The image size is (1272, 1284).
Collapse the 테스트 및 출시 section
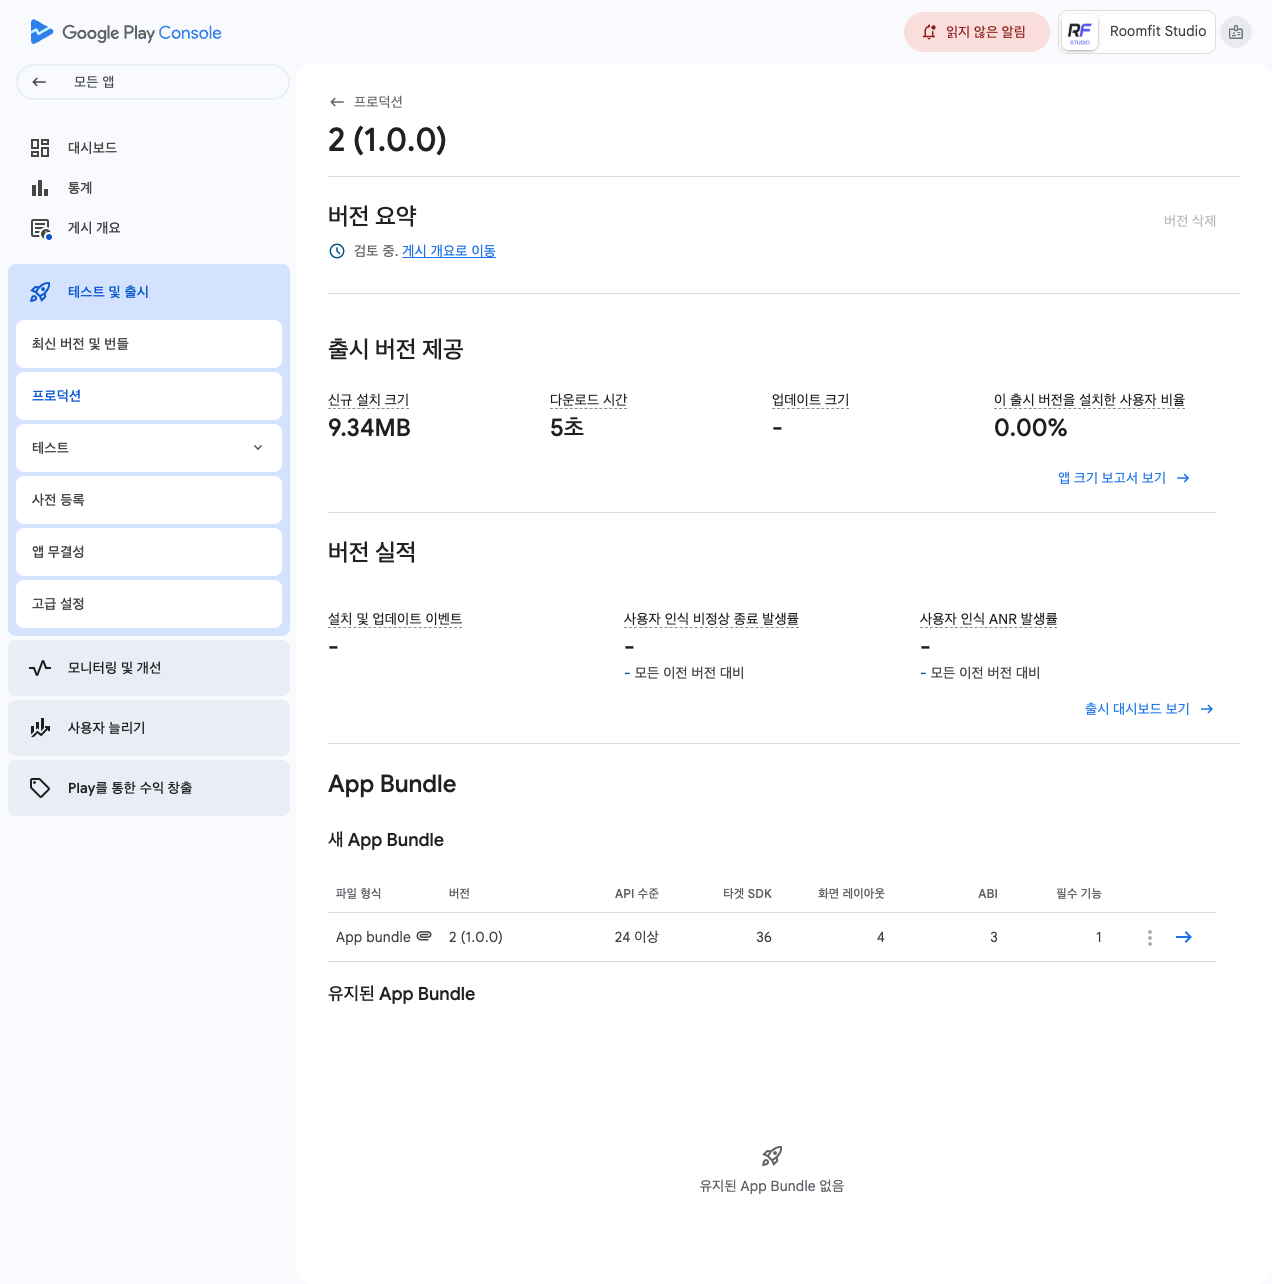tap(149, 292)
